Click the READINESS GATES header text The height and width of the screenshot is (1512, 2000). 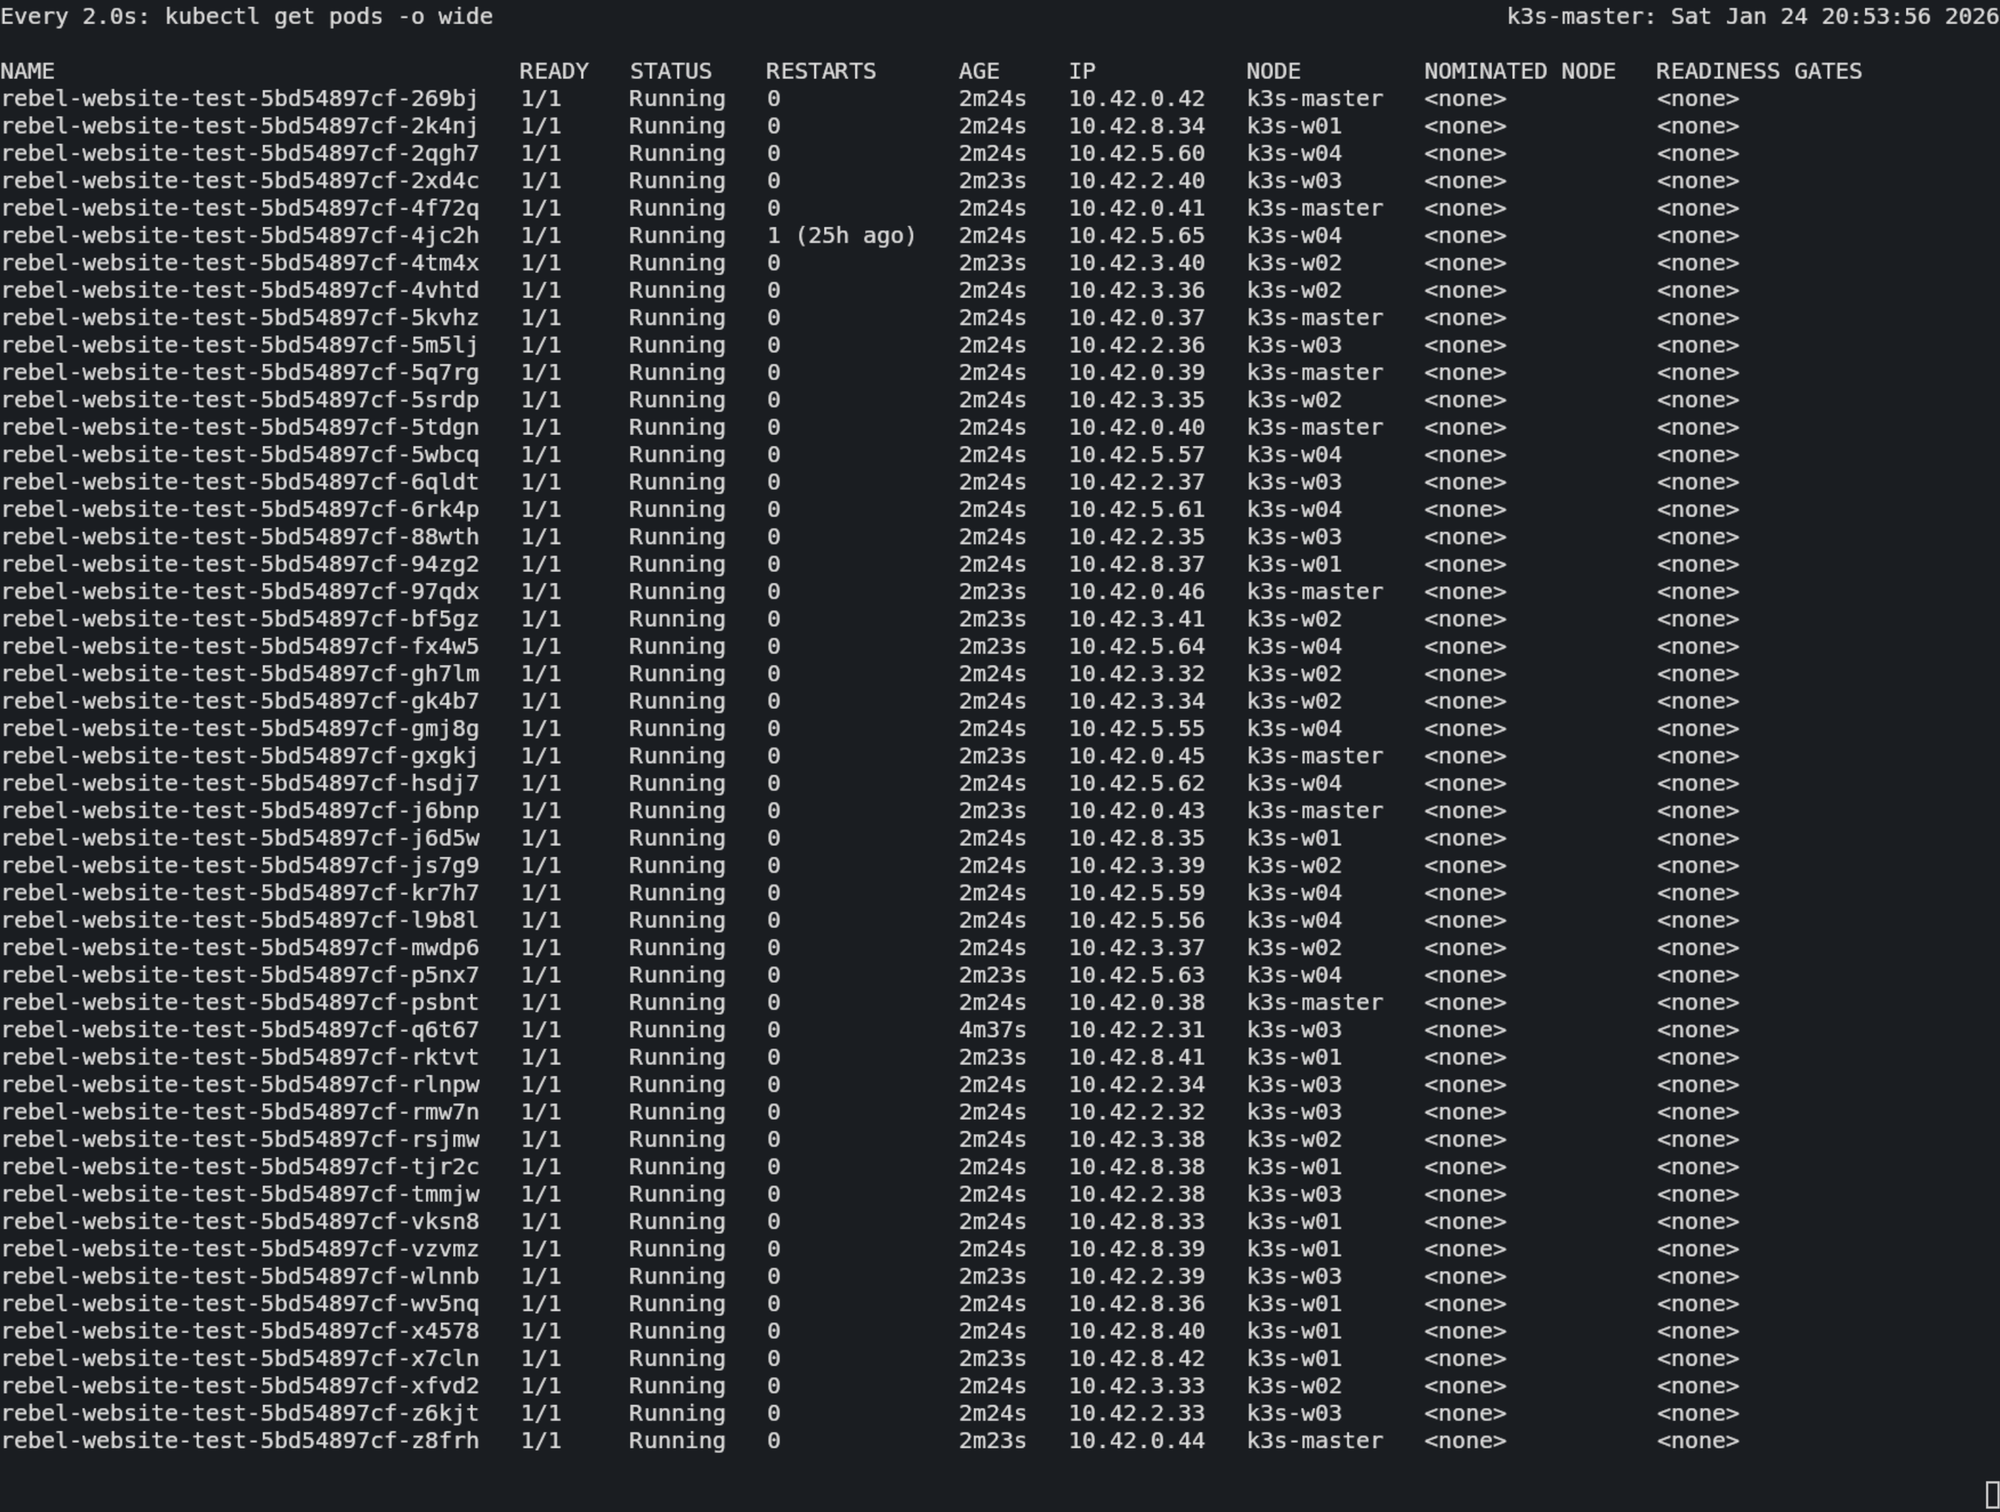[x=1758, y=71]
